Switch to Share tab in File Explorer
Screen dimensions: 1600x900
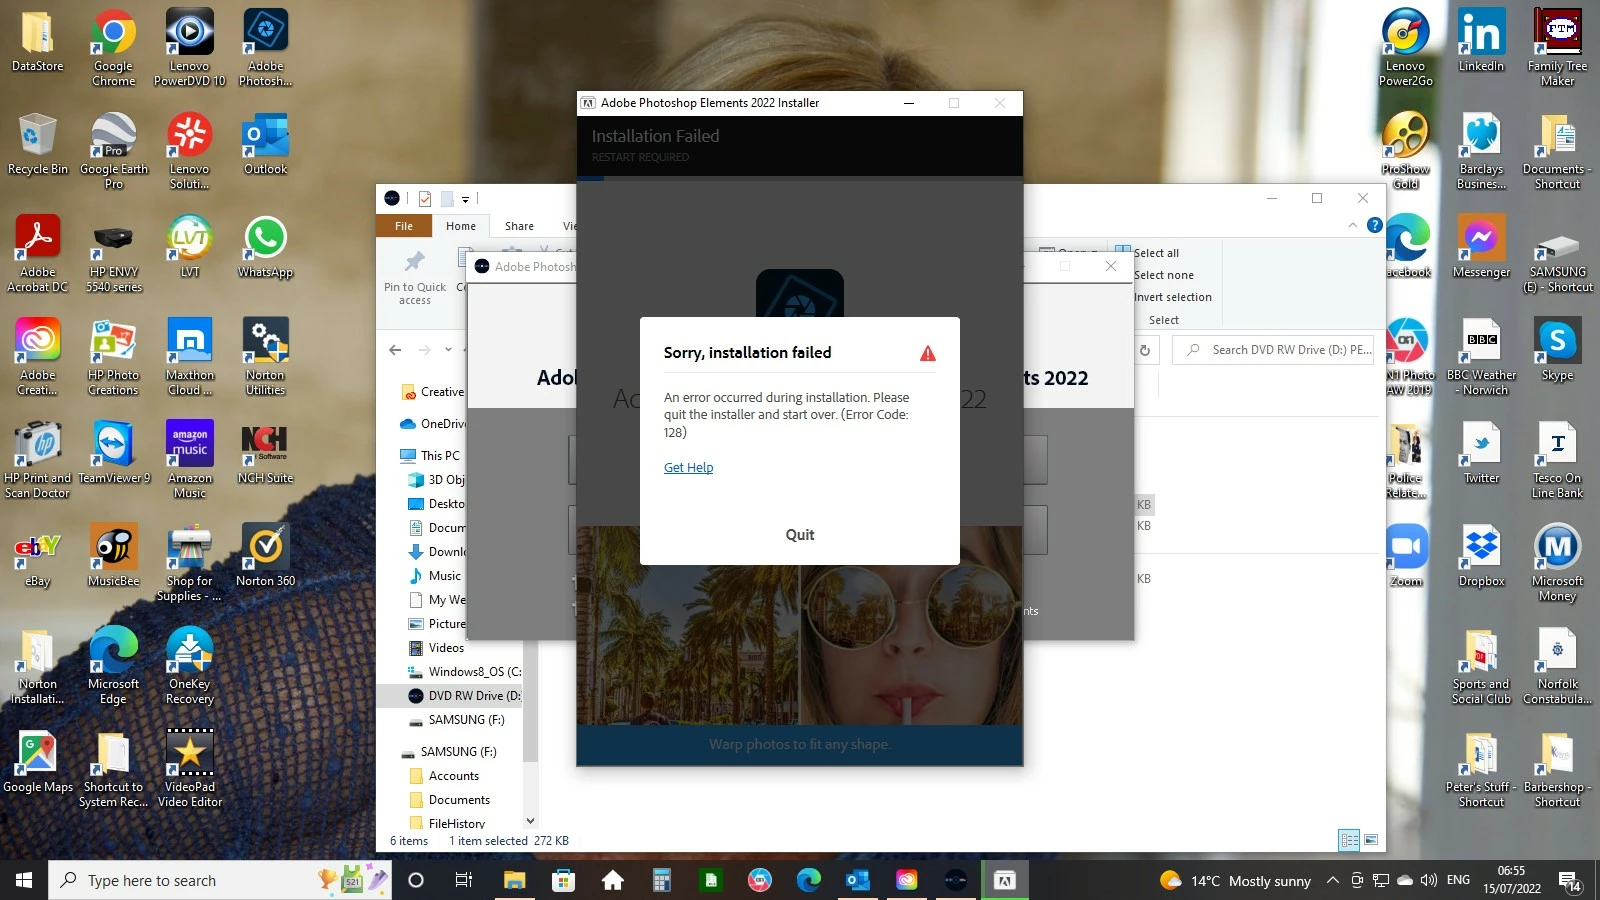click(519, 226)
